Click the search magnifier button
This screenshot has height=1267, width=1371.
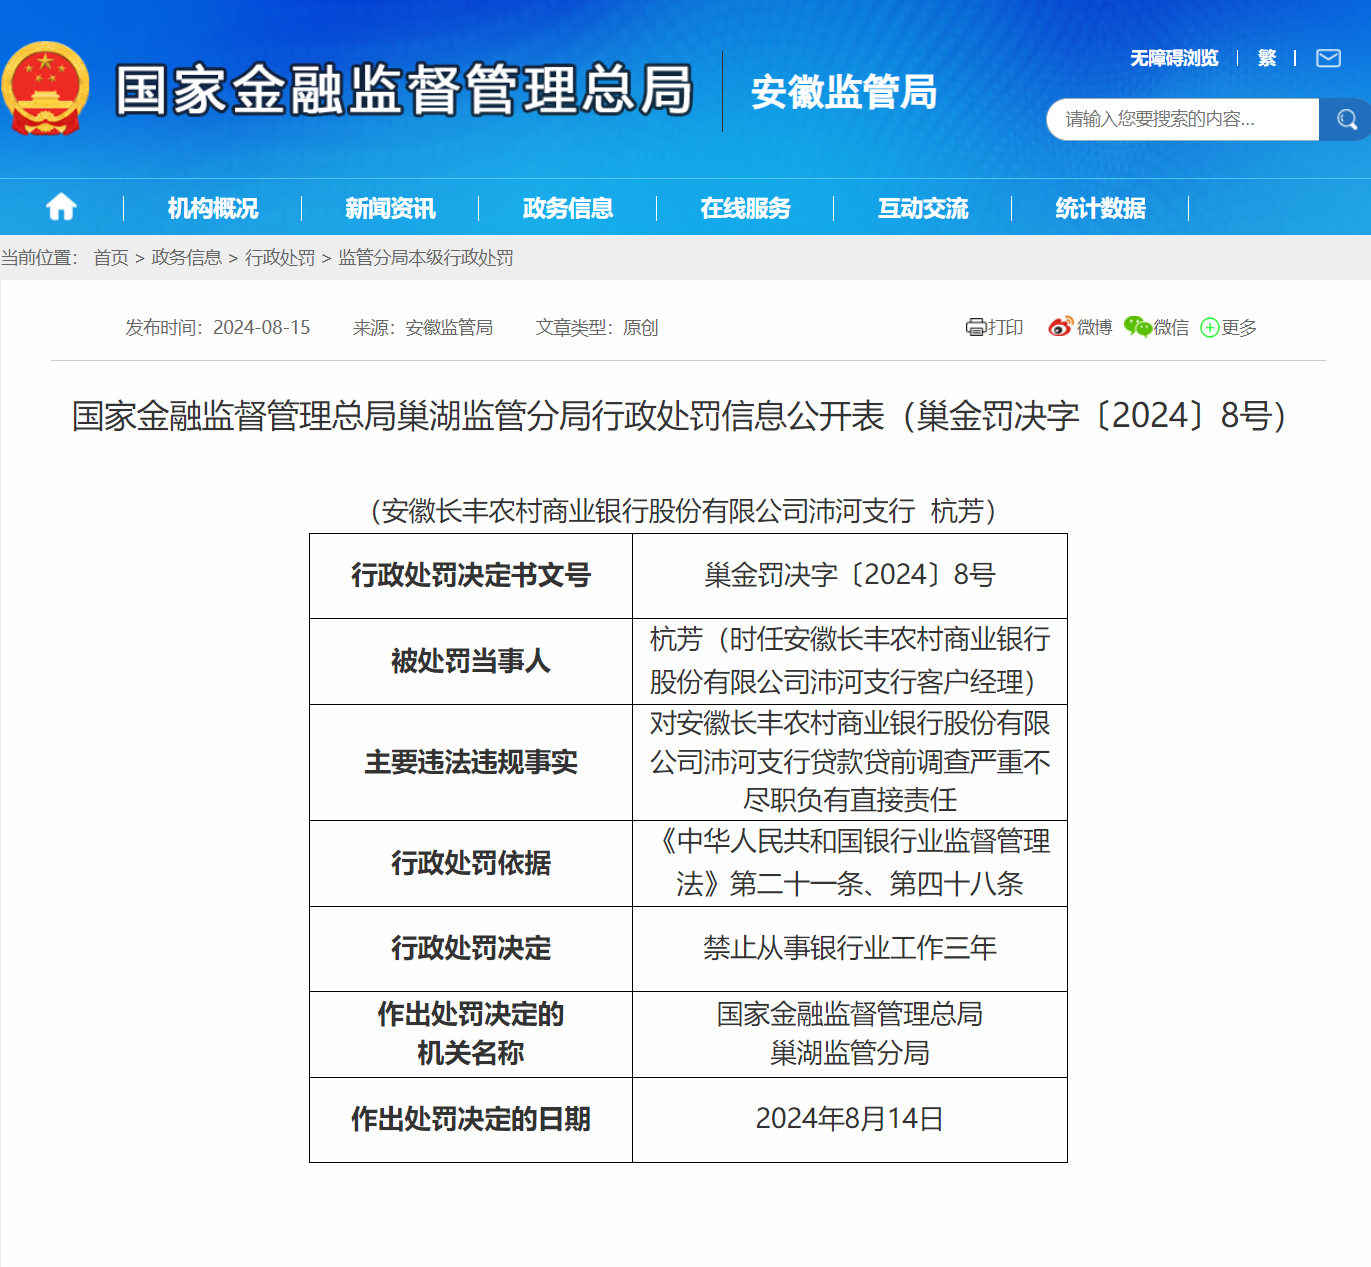[x=1346, y=119]
